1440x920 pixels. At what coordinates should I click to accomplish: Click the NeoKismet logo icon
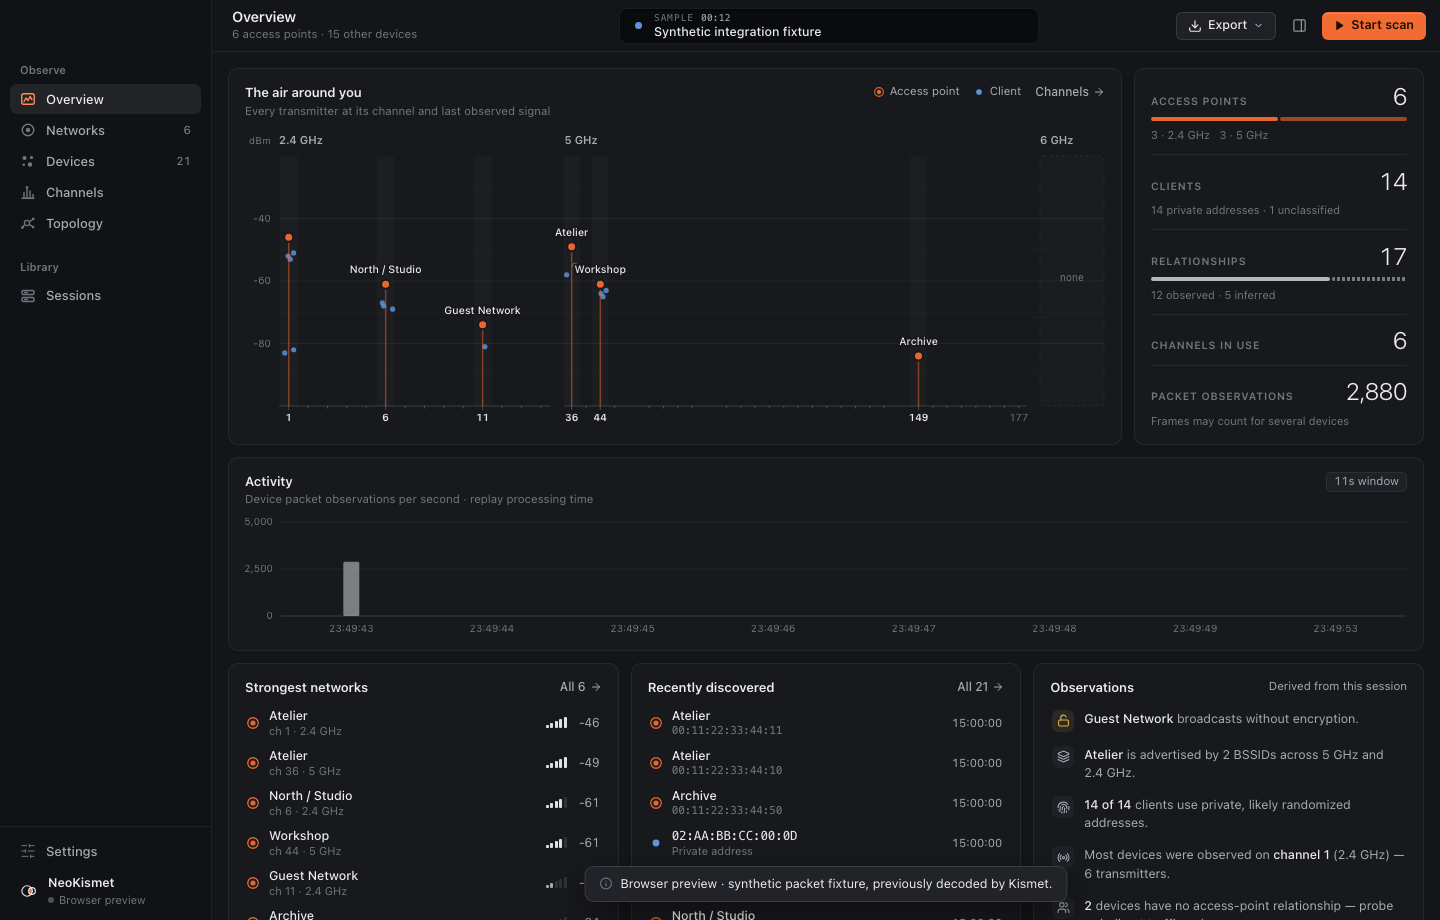coord(29,891)
